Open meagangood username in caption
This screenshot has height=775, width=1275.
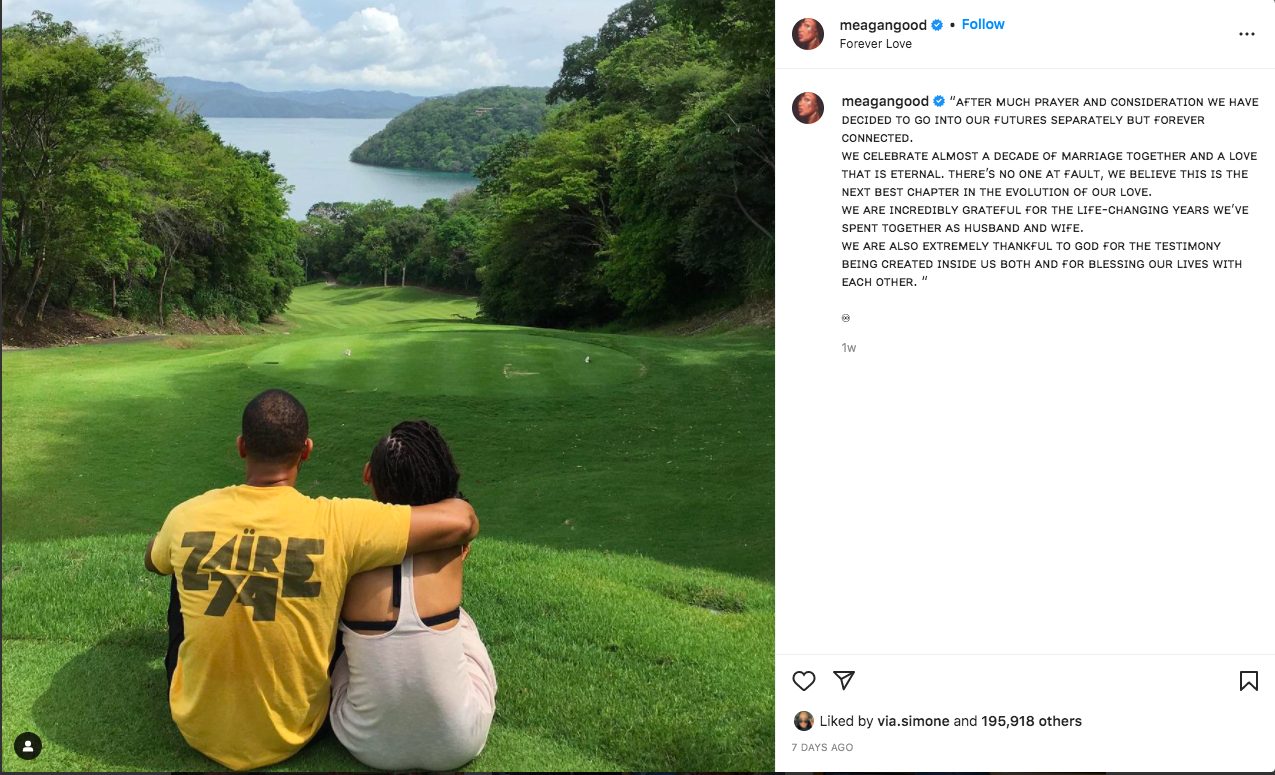click(x=885, y=101)
